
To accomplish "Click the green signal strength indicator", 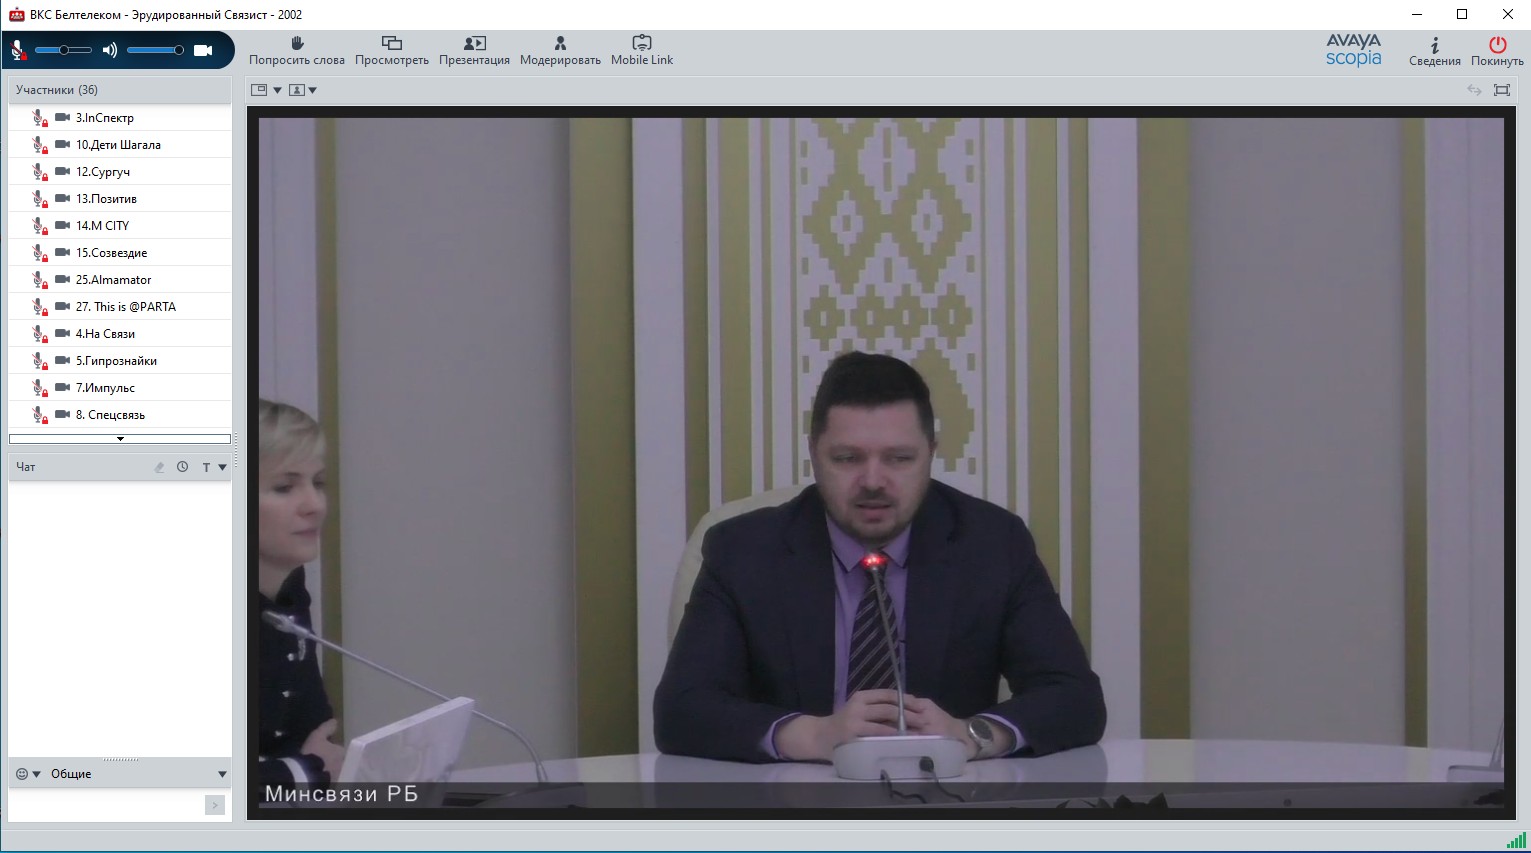I will coord(1516,840).
